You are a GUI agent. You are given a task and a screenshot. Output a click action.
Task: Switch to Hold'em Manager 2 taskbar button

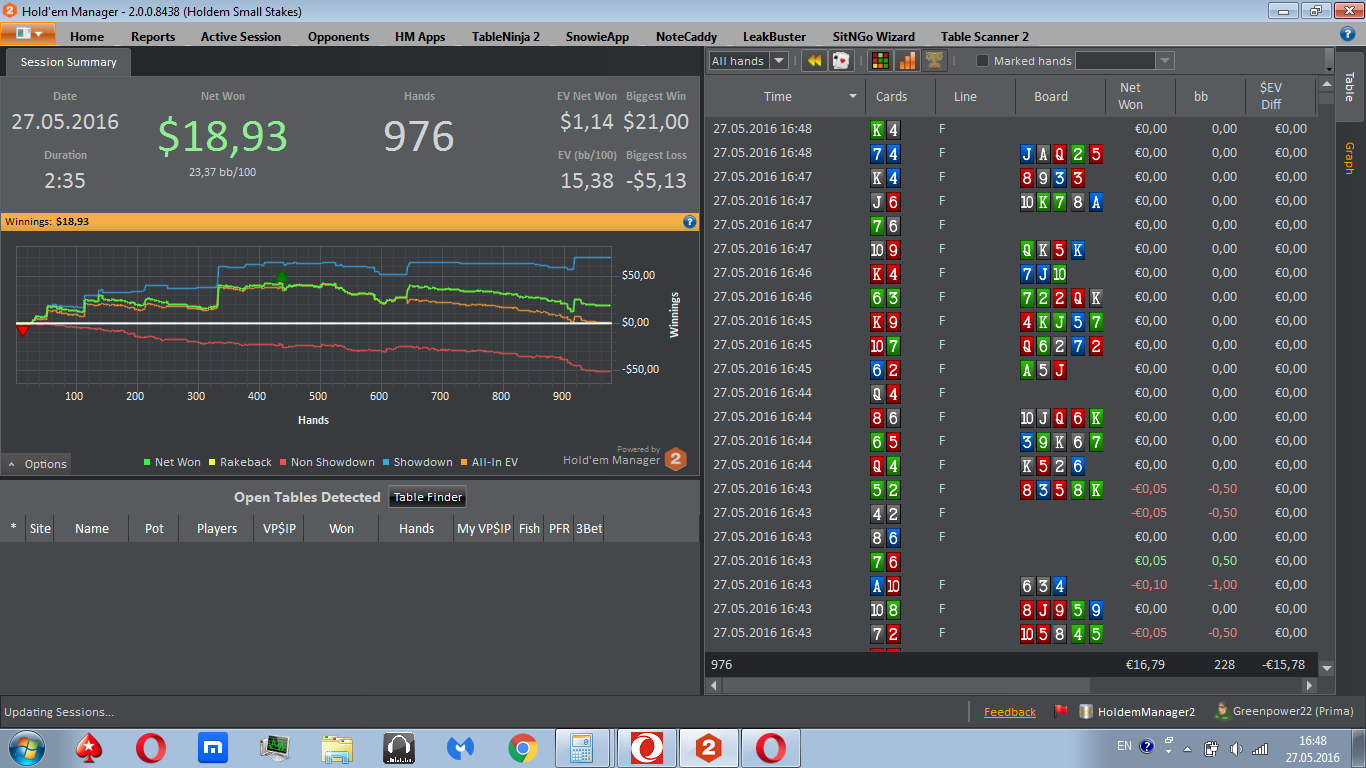pos(709,747)
